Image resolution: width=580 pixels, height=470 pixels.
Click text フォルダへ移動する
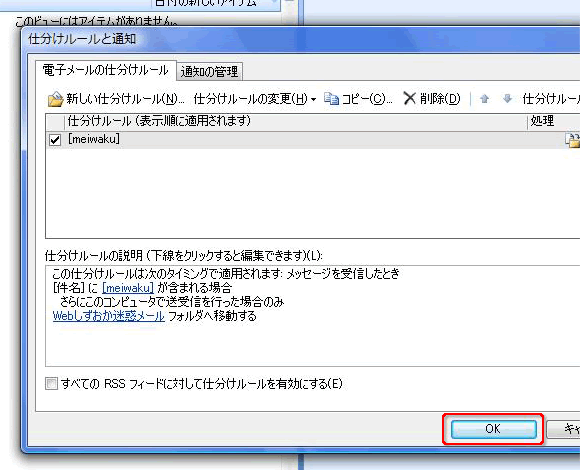(212, 316)
